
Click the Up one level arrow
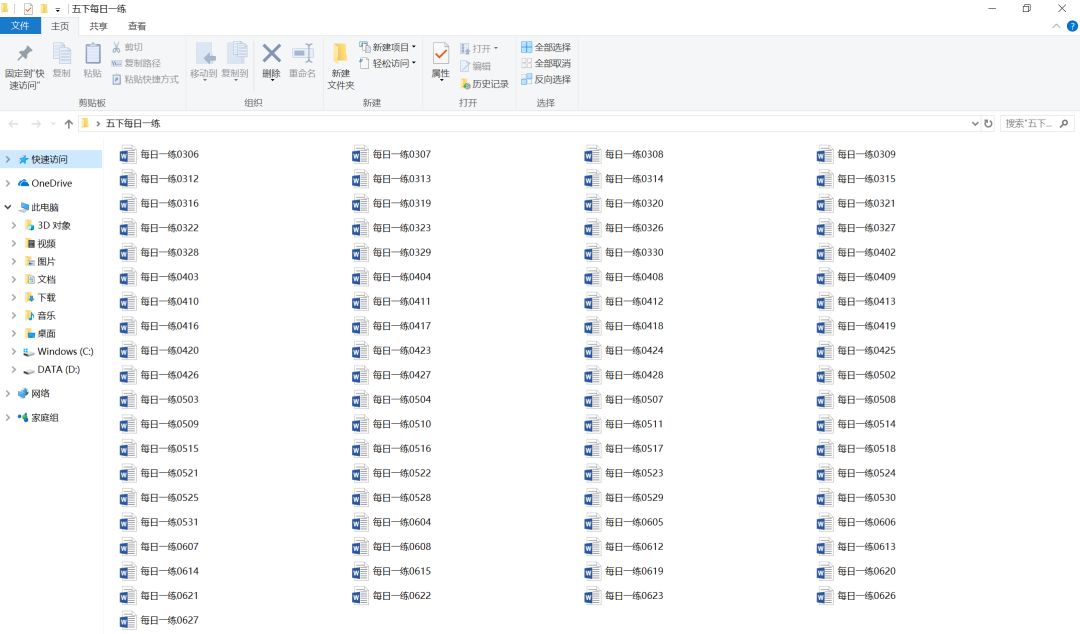tap(68, 123)
